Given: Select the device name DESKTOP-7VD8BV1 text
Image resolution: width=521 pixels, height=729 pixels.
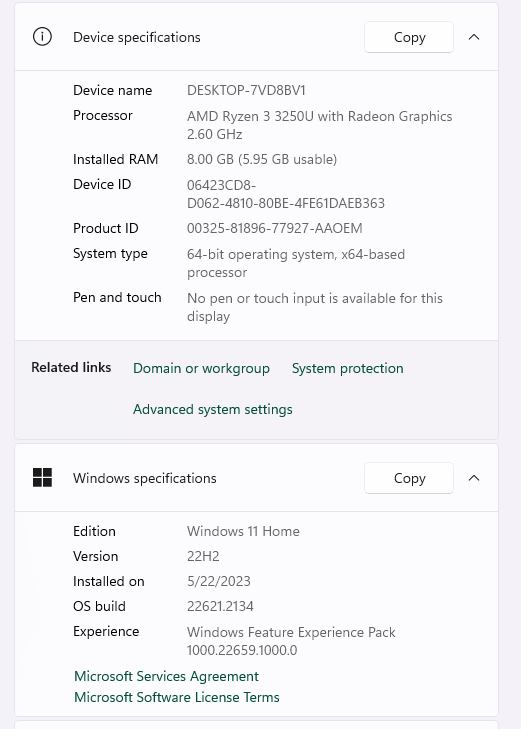Looking at the screenshot, I should click(246, 90).
